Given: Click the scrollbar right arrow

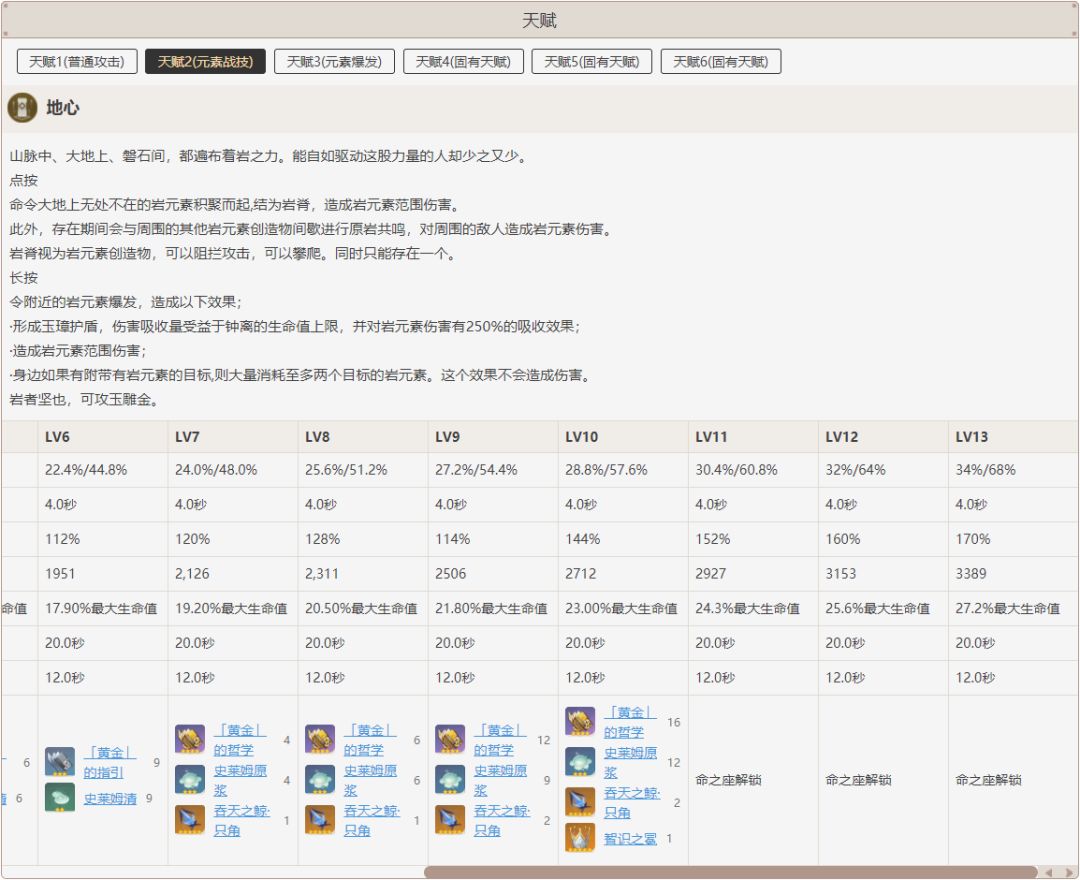Looking at the screenshot, I should coord(1069,872).
